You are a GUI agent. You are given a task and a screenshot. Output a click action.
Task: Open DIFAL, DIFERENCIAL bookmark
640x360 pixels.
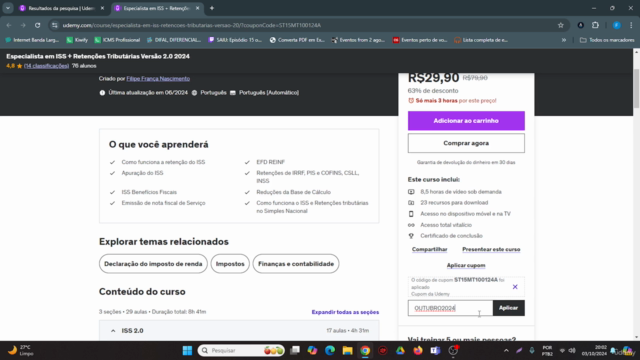click(174, 40)
